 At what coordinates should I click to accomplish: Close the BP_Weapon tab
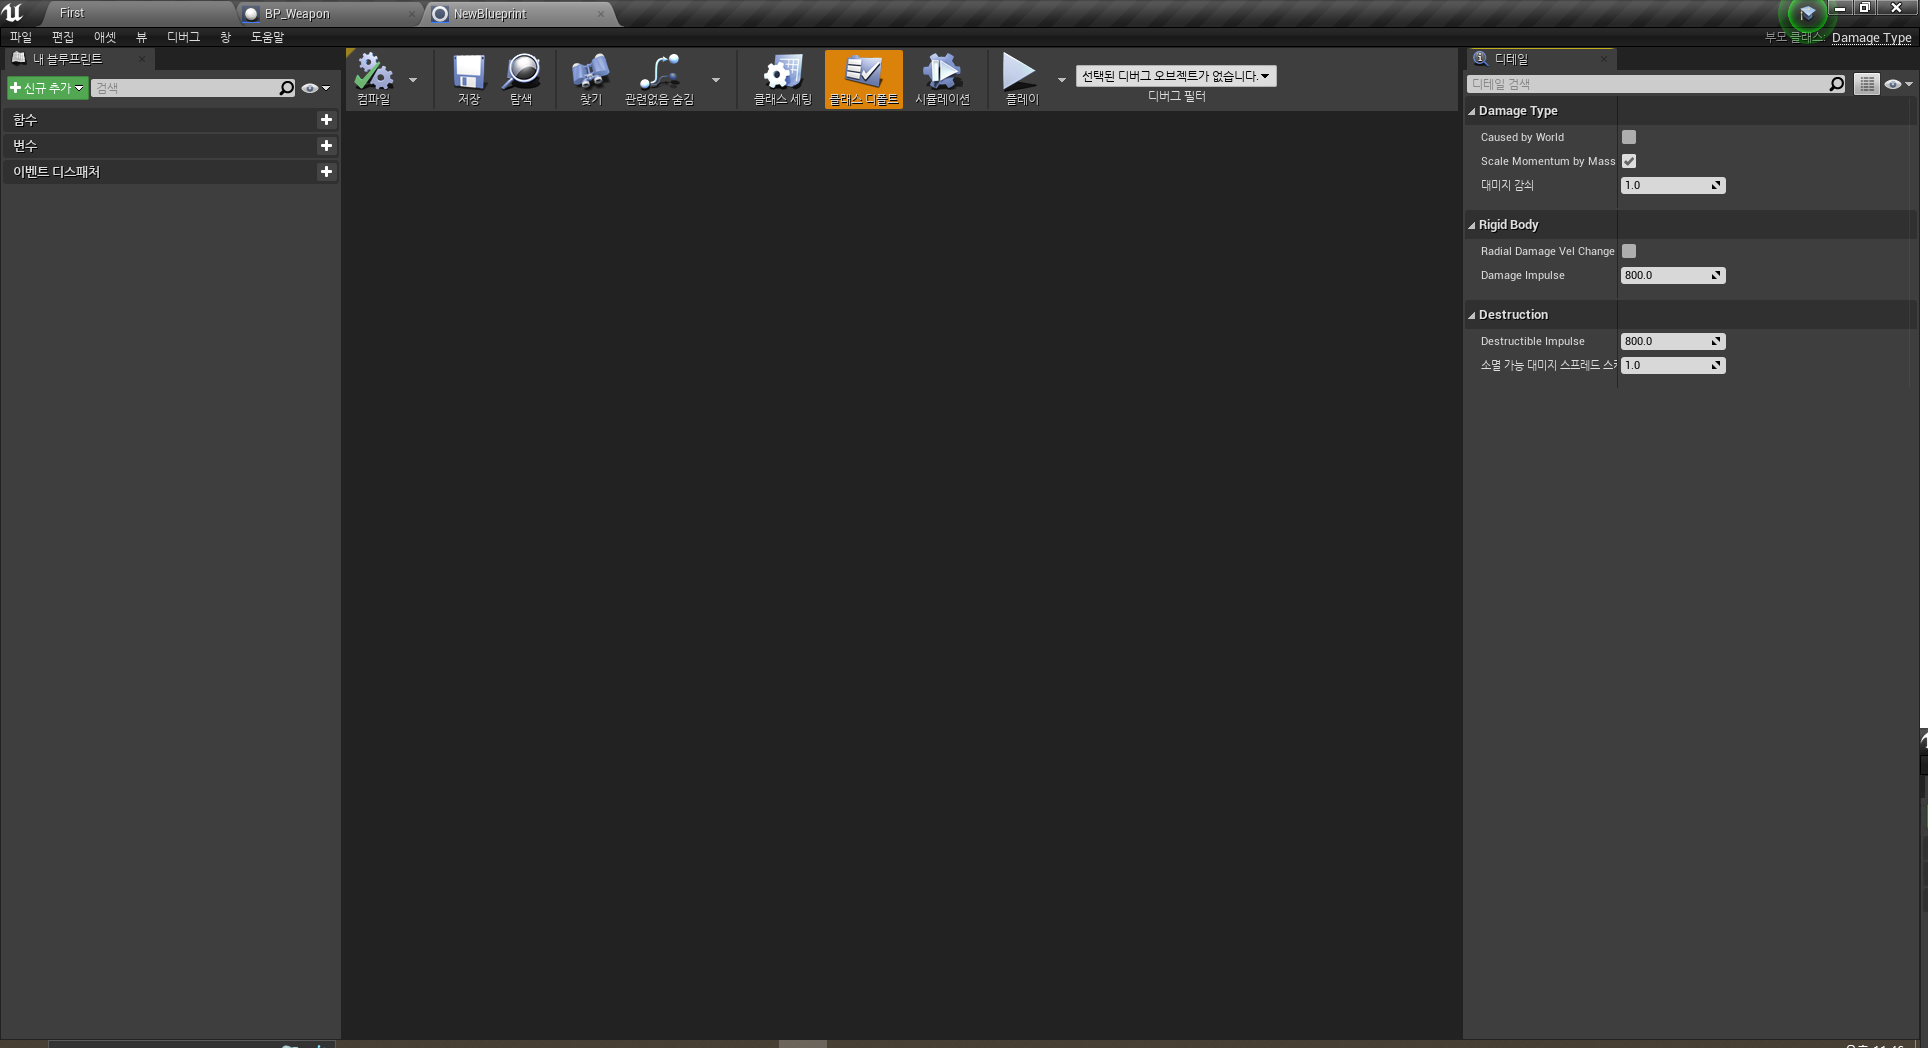click(x=411, y=14)
